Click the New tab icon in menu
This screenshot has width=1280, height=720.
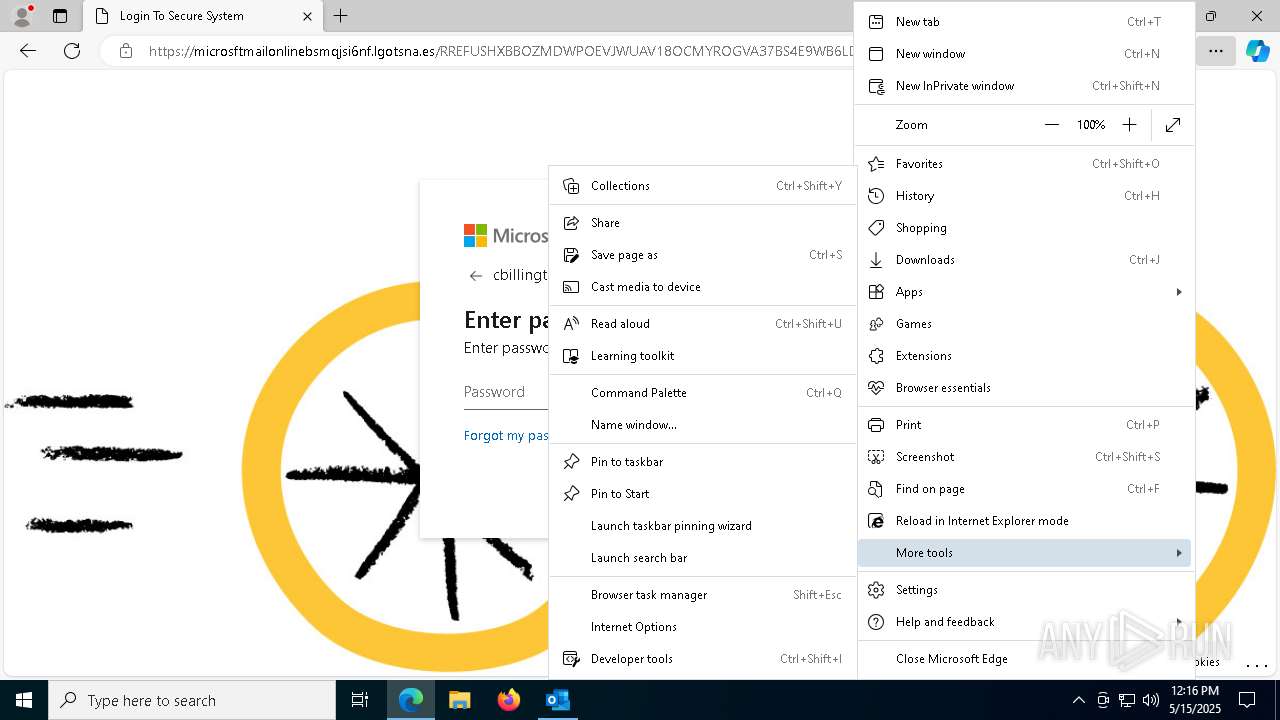876,22
